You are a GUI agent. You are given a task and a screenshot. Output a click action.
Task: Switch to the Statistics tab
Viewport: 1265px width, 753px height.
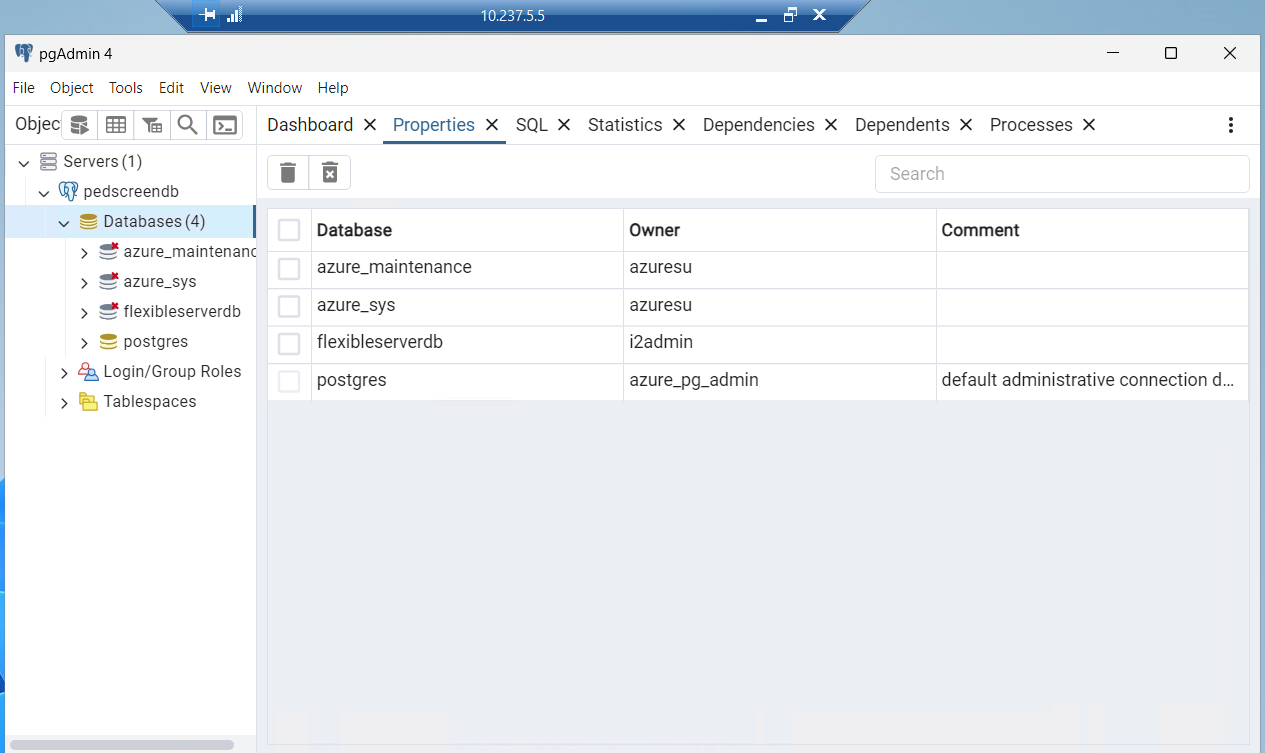tap(625, 125)
